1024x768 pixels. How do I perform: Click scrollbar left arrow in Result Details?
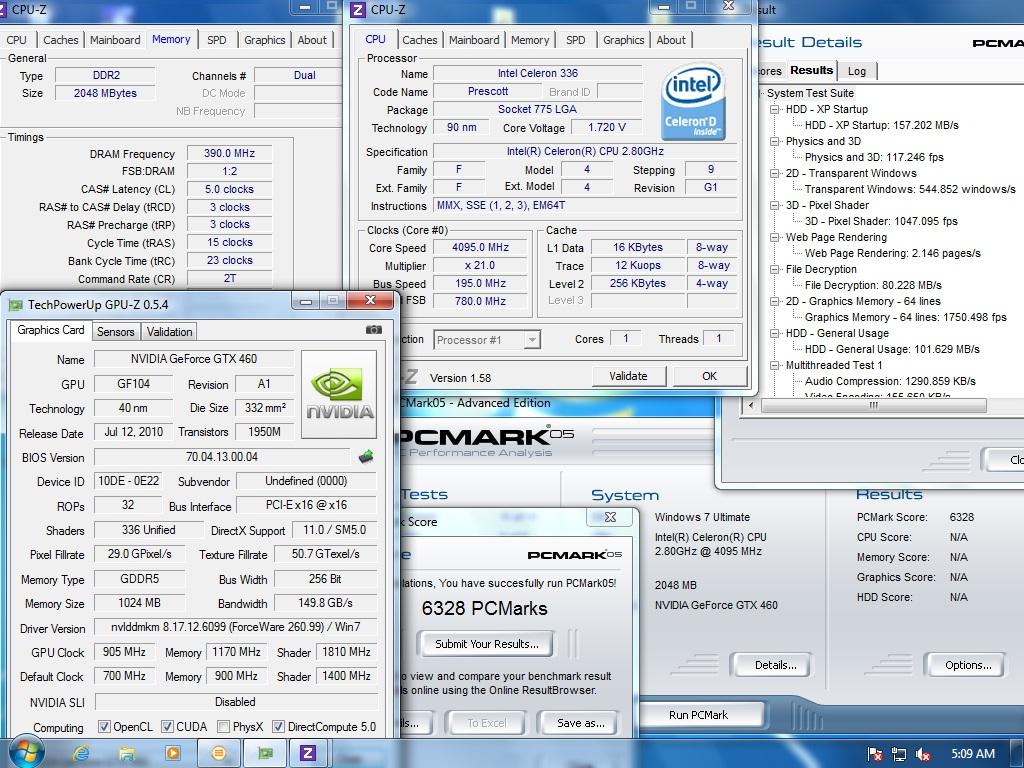click(750, 406)
